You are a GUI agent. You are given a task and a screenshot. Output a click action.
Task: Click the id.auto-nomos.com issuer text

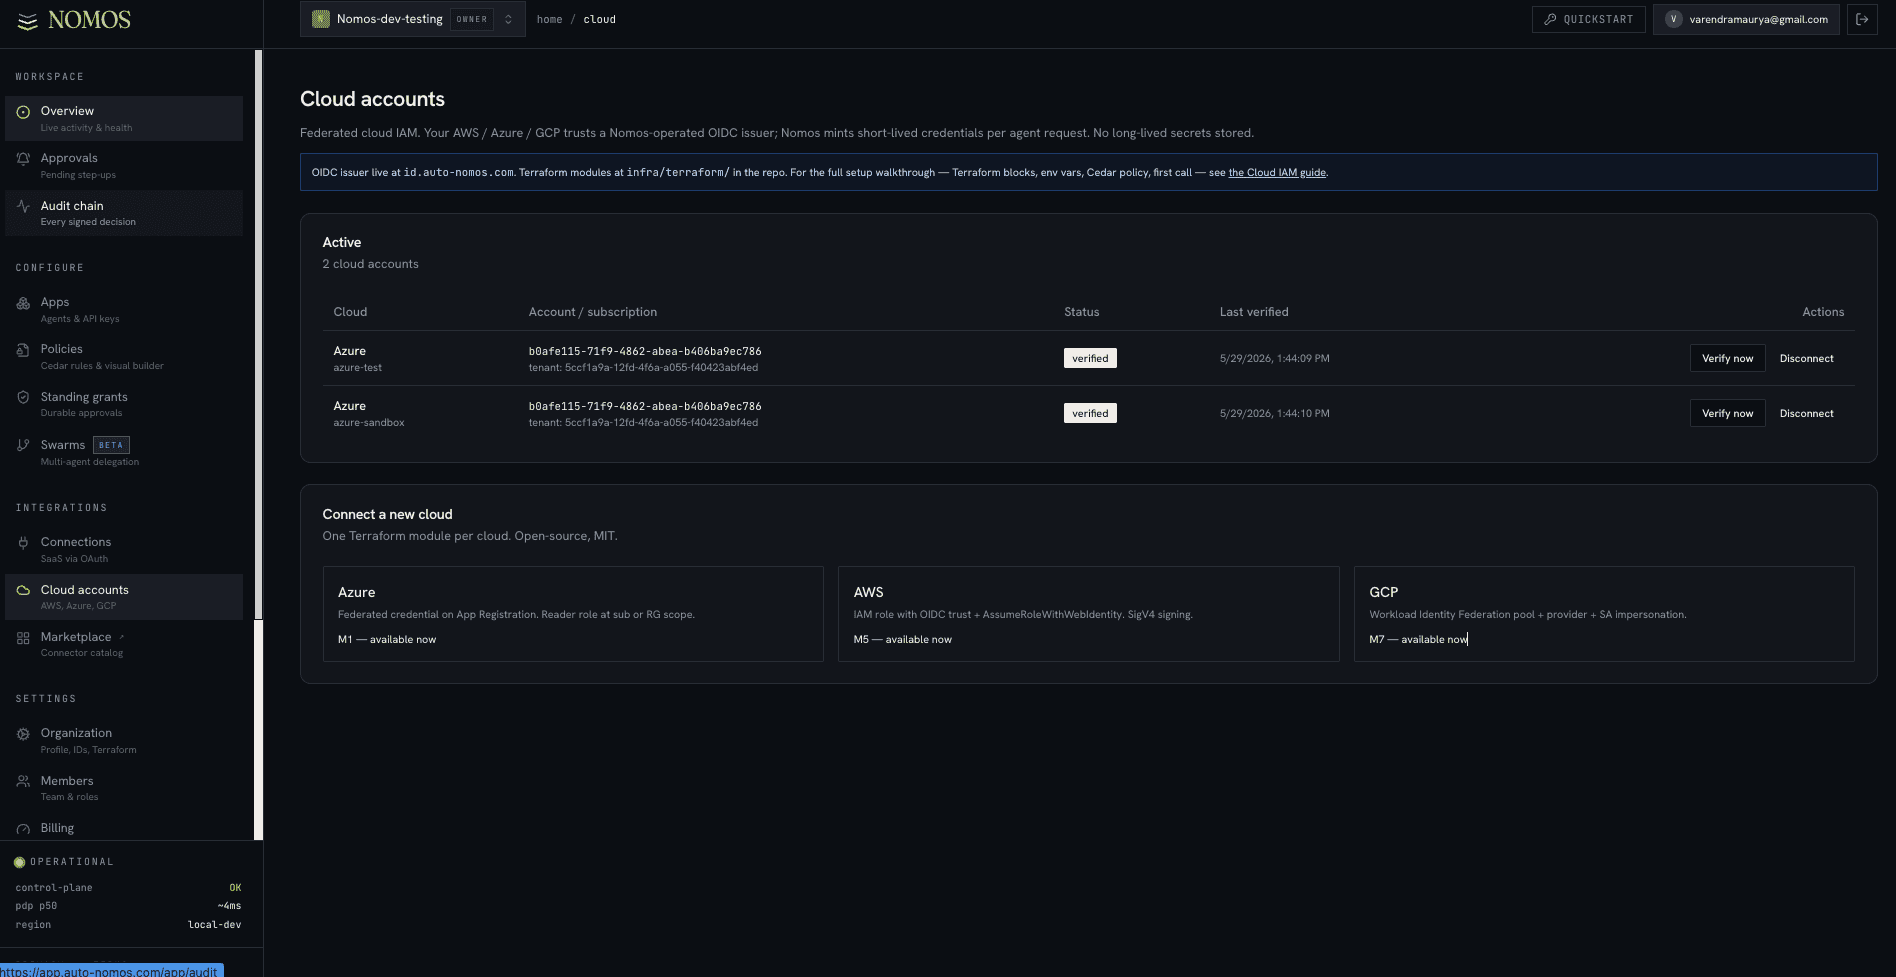[x=458, y=172]
